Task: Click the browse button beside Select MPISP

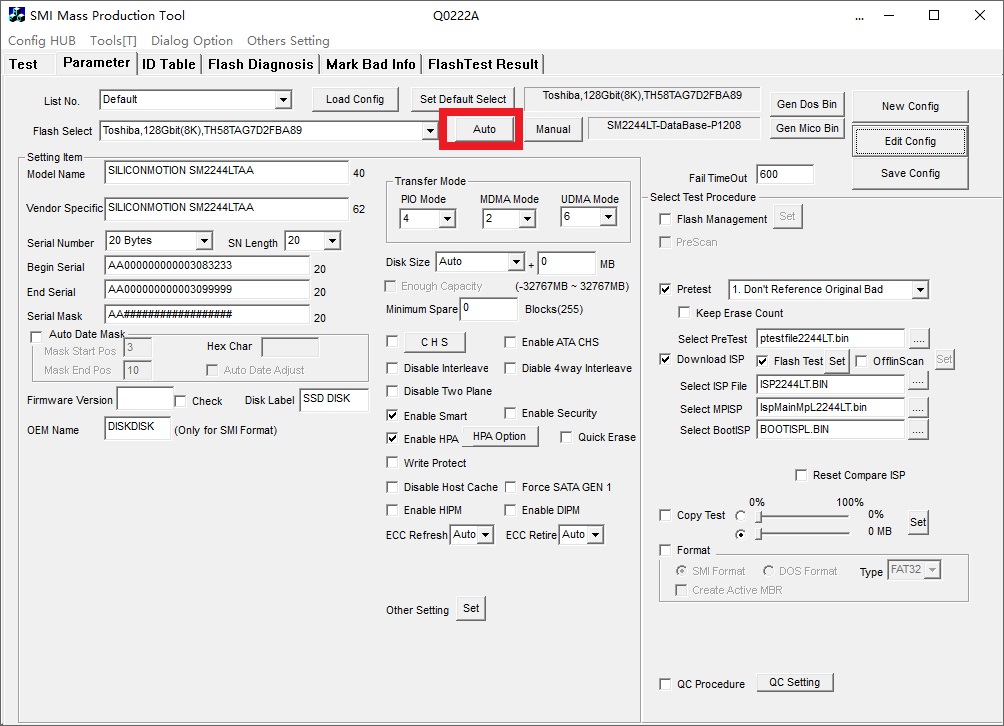Action: tap(918, 407)
